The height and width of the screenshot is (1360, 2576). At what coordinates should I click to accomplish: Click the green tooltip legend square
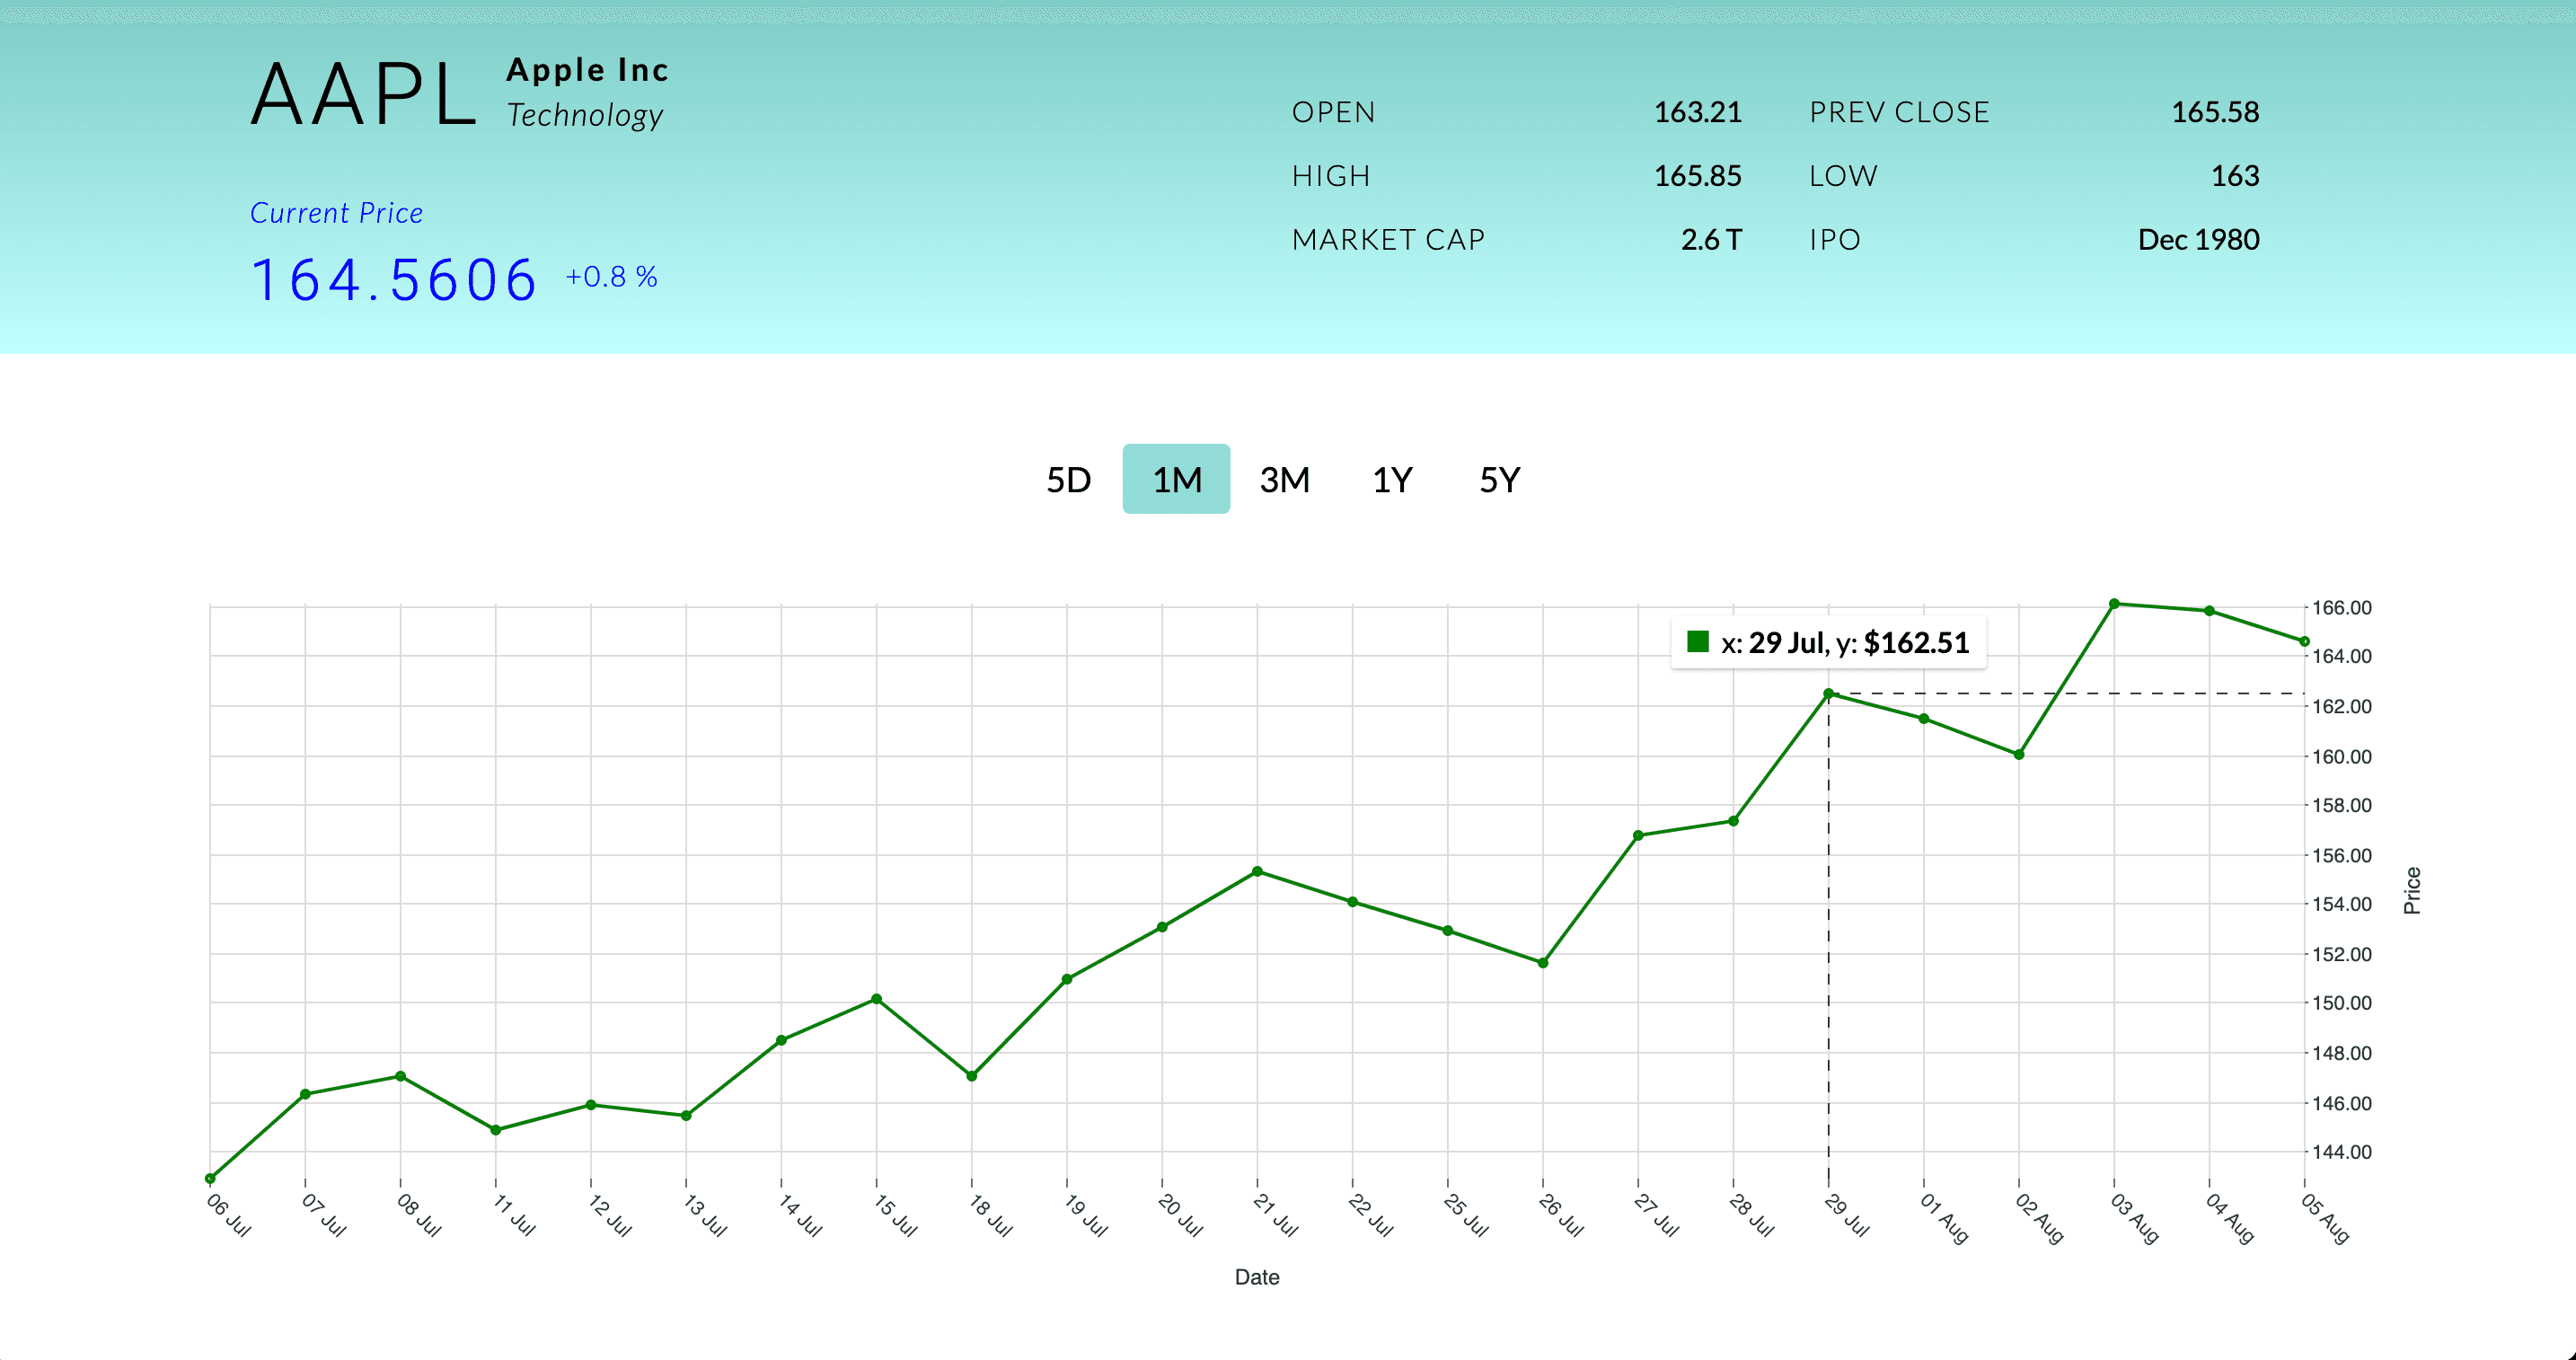[x=1698, y=641]
